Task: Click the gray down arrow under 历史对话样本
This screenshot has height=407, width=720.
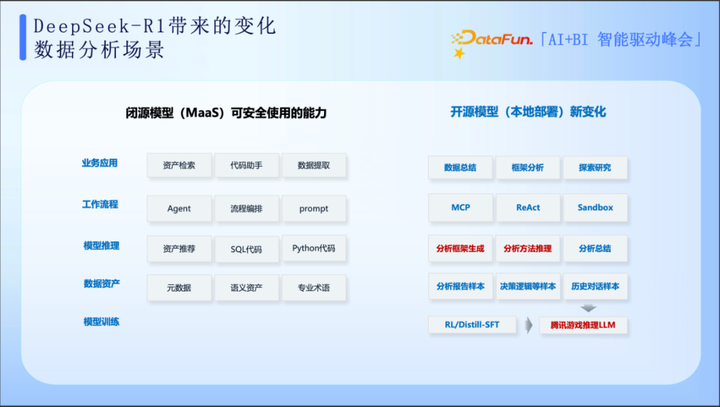Action: [x=588, y=308]
